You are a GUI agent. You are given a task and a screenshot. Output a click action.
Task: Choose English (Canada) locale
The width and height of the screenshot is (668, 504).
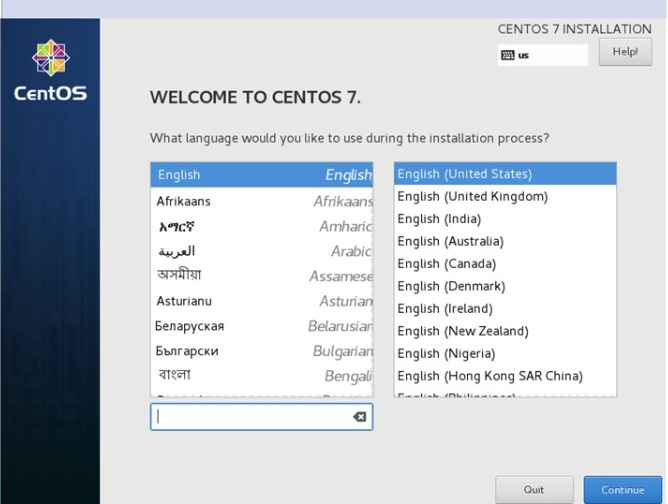pyautogui.click(x=505, y=264)
